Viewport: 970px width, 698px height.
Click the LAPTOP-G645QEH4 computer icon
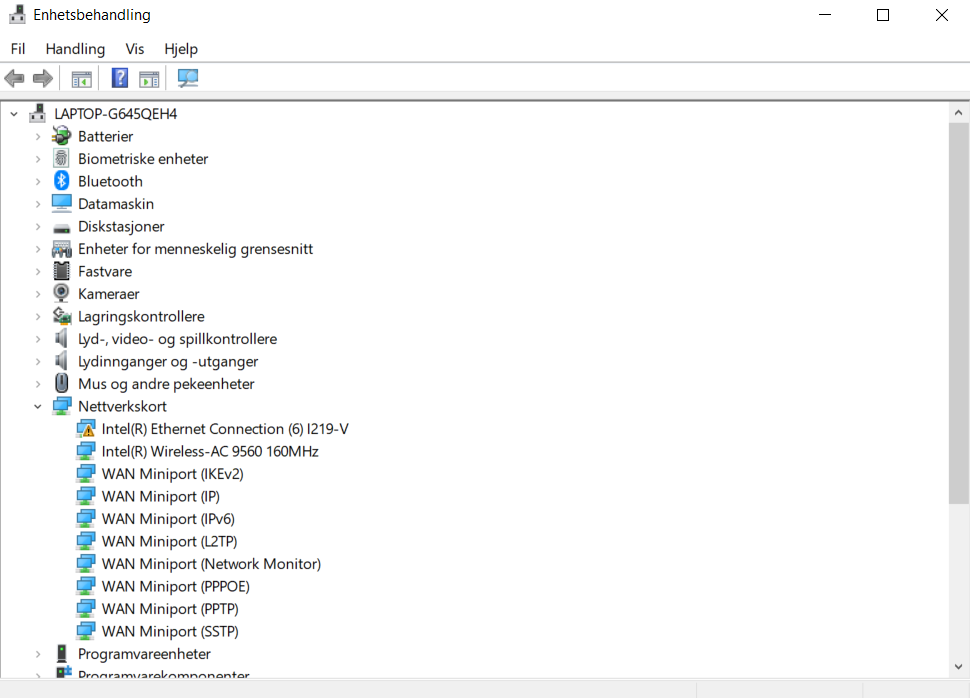pyautogui.click(x=38, y=113)
